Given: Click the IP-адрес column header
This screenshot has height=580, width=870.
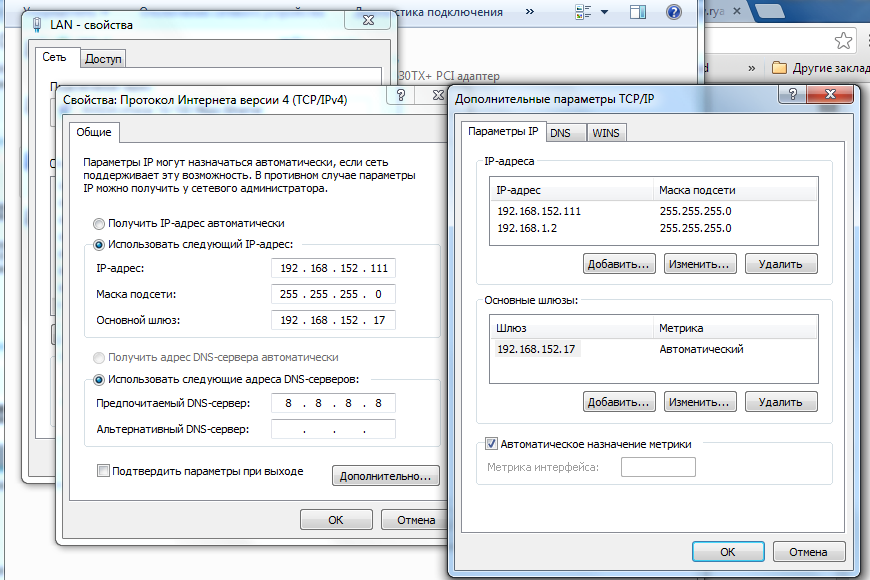Looking at the screenshot, I should coord(571,190).
